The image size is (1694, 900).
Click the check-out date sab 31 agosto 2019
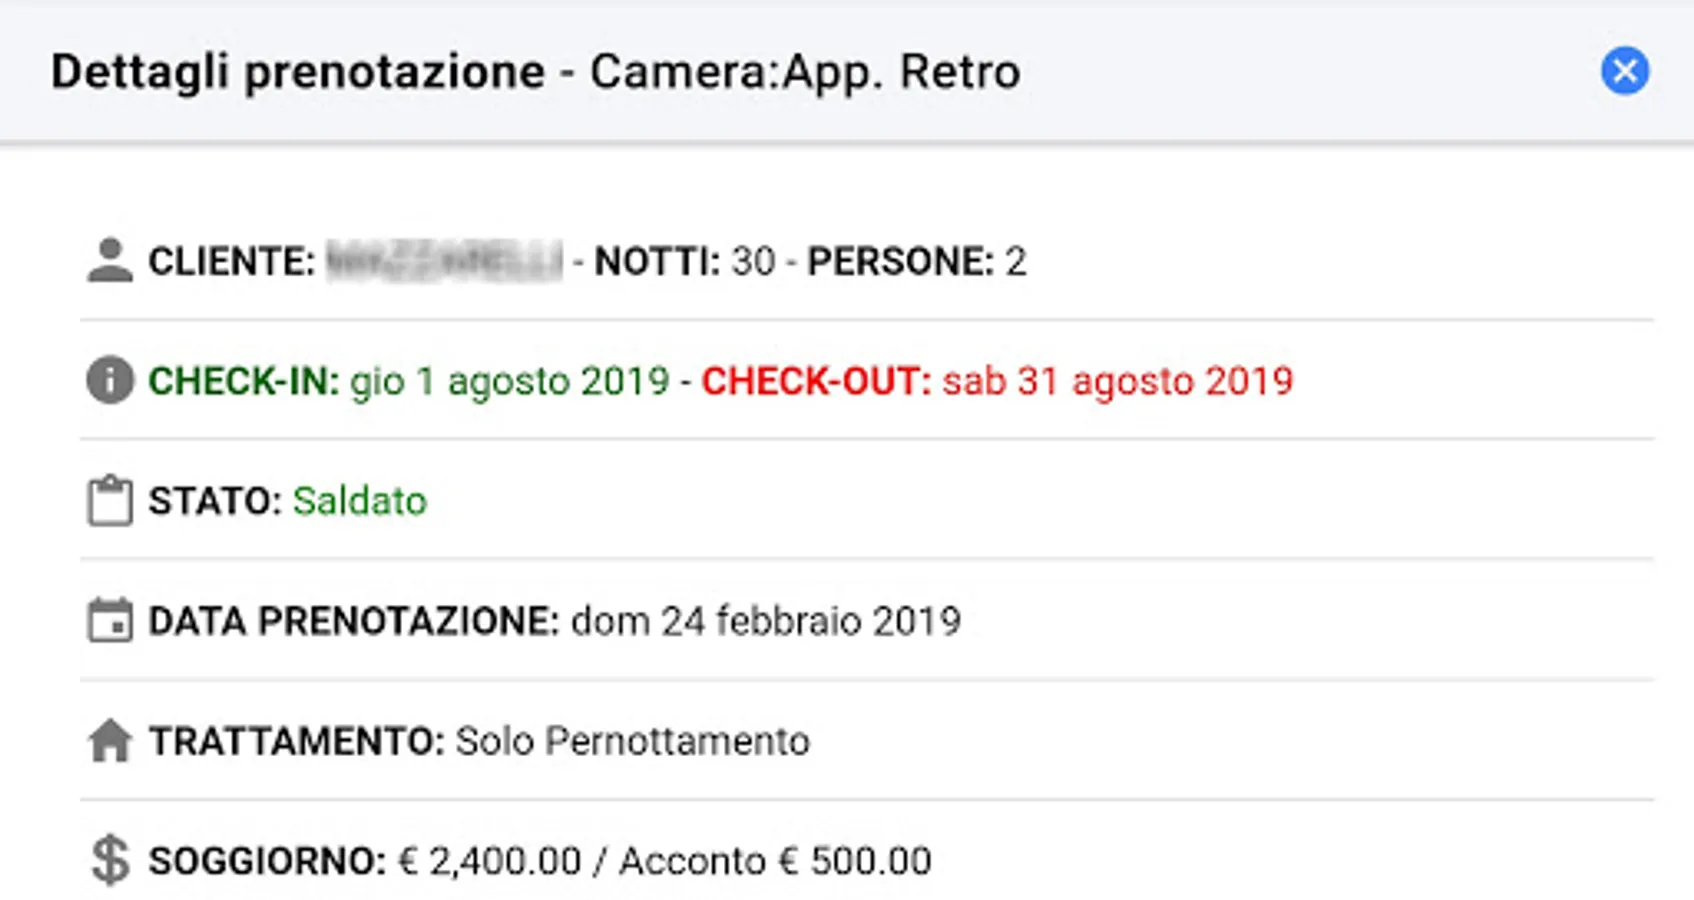tap(1117, 381)
